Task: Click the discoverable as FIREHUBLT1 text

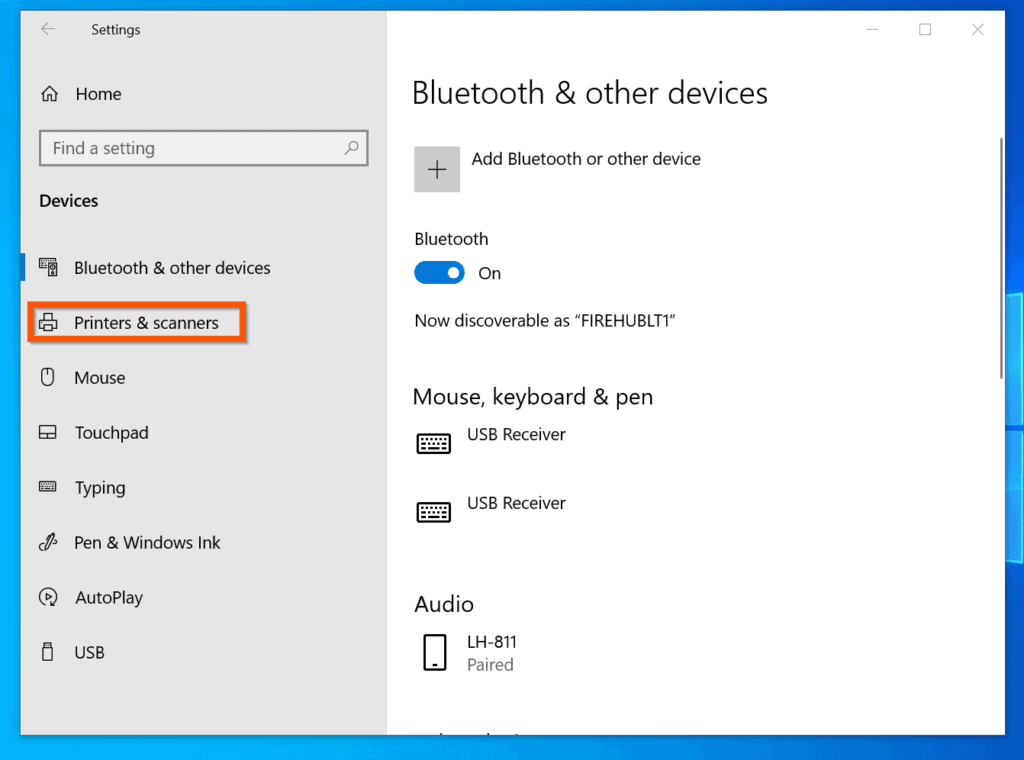Action: [545, 321]
